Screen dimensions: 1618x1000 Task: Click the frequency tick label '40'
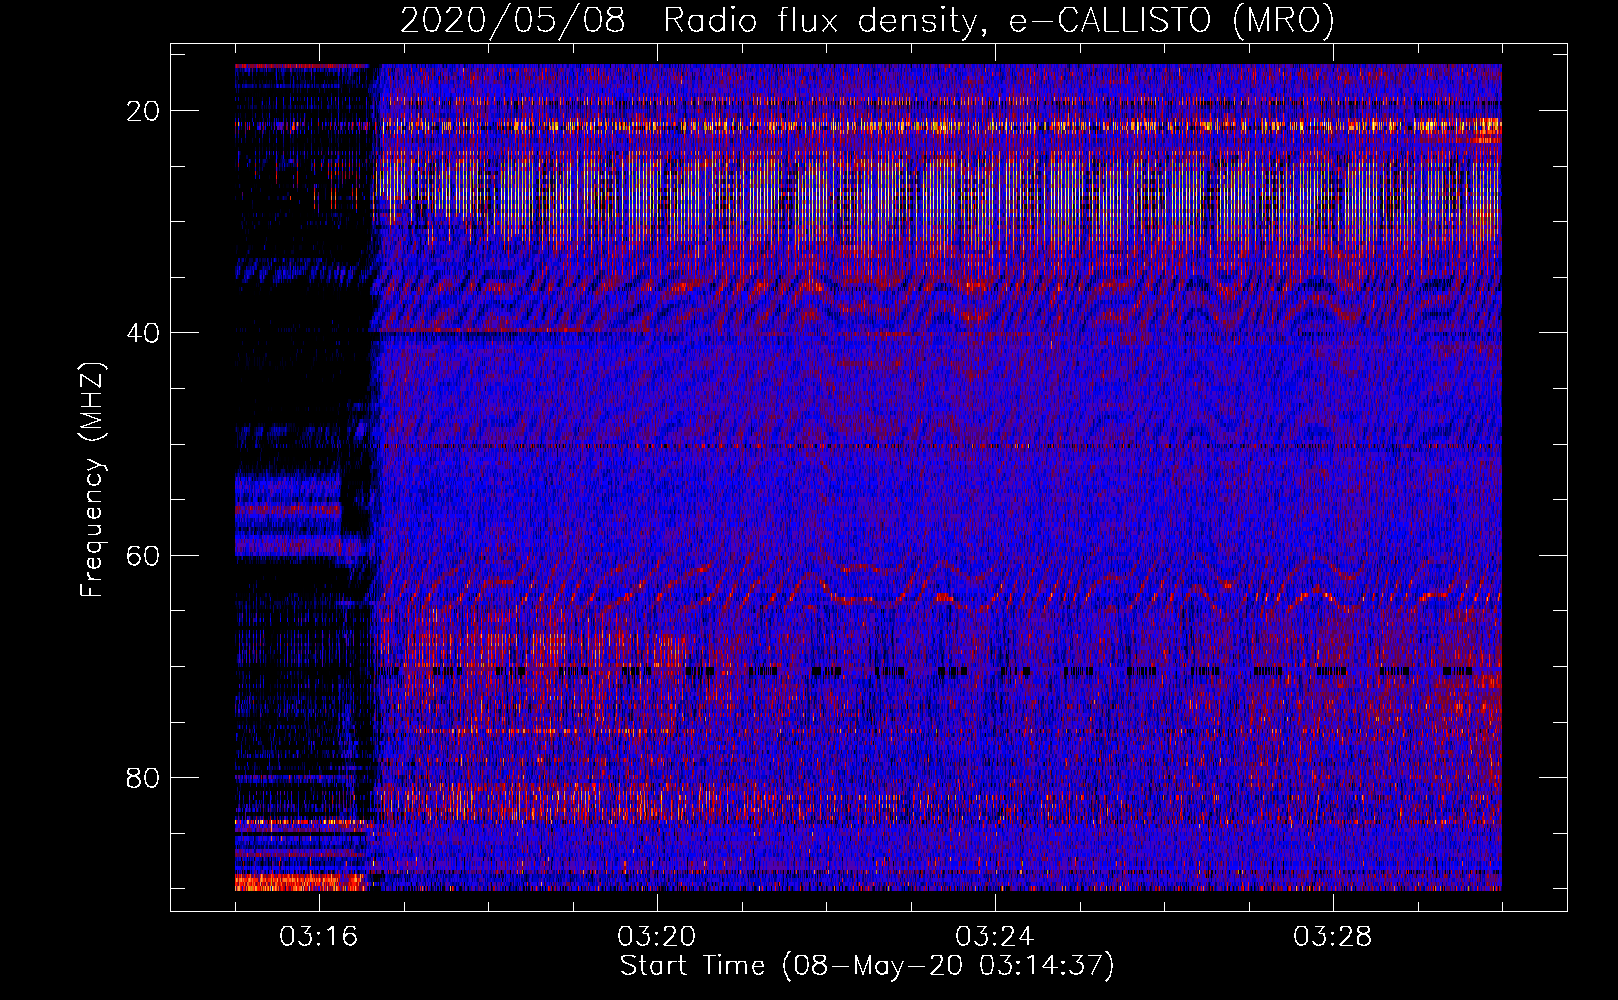pos(144,333)
